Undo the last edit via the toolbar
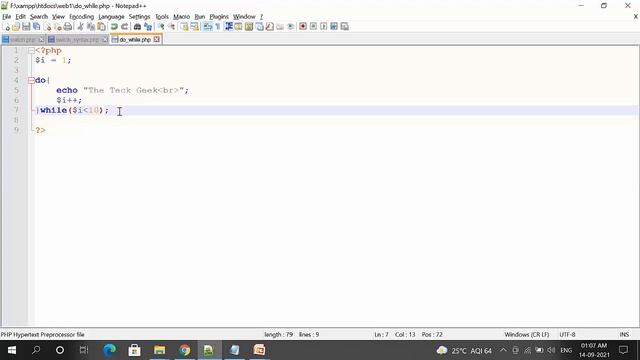This screenshot has height=360, width=640. (114, 27)
